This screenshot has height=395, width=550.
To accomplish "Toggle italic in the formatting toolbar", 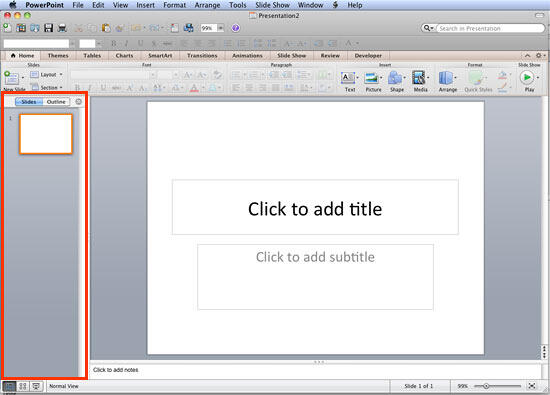I will click(126, 43).
